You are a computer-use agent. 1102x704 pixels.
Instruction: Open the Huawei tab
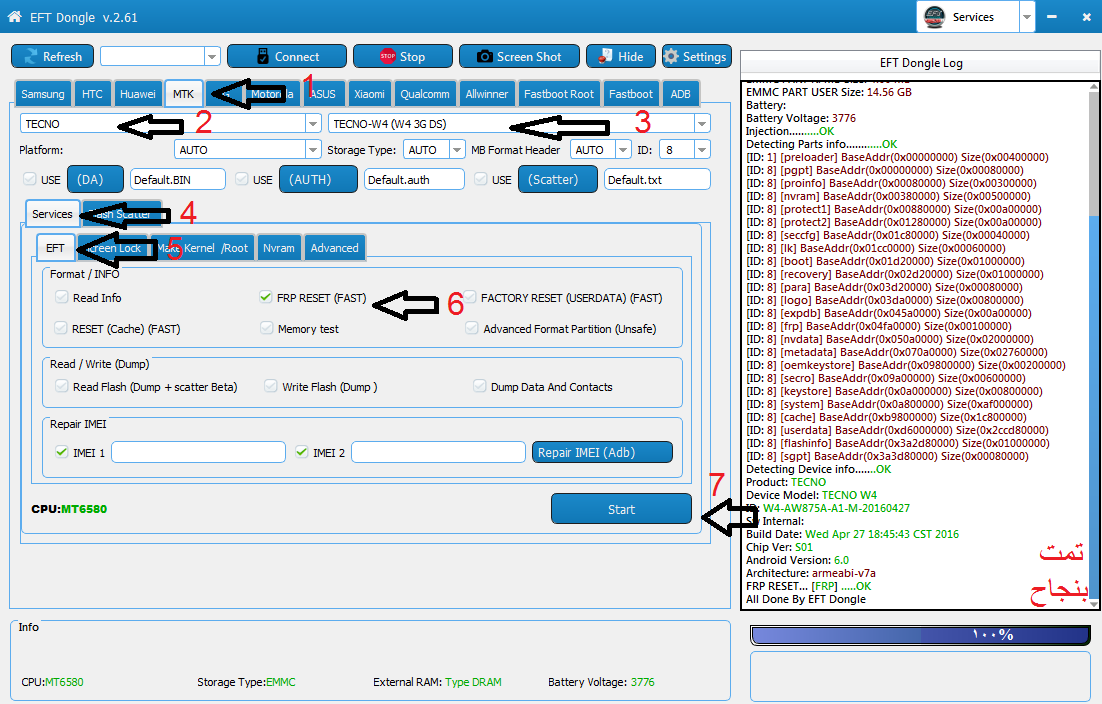(138, 93)
